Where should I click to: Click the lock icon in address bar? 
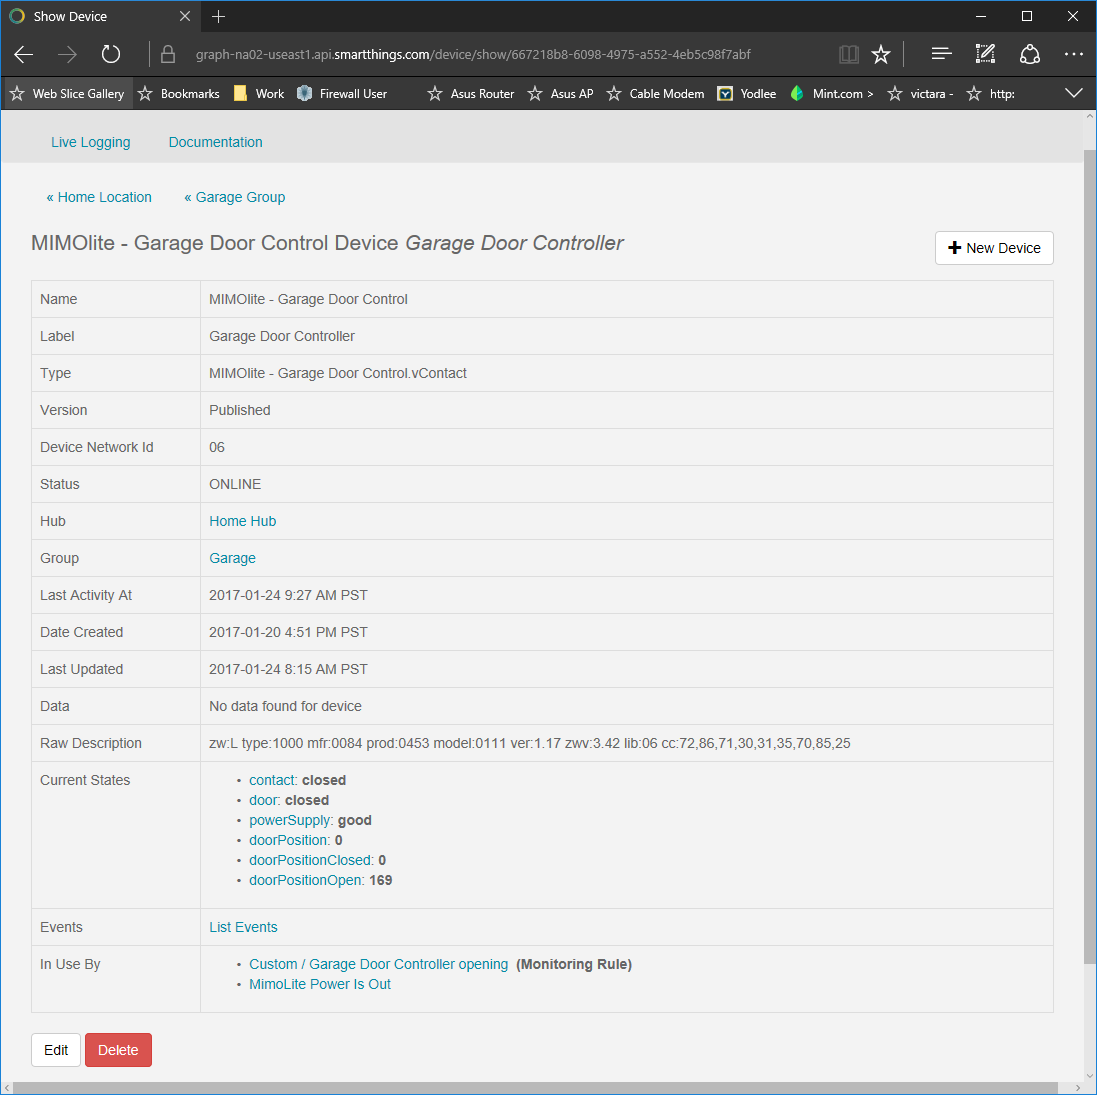coord(168,55)
